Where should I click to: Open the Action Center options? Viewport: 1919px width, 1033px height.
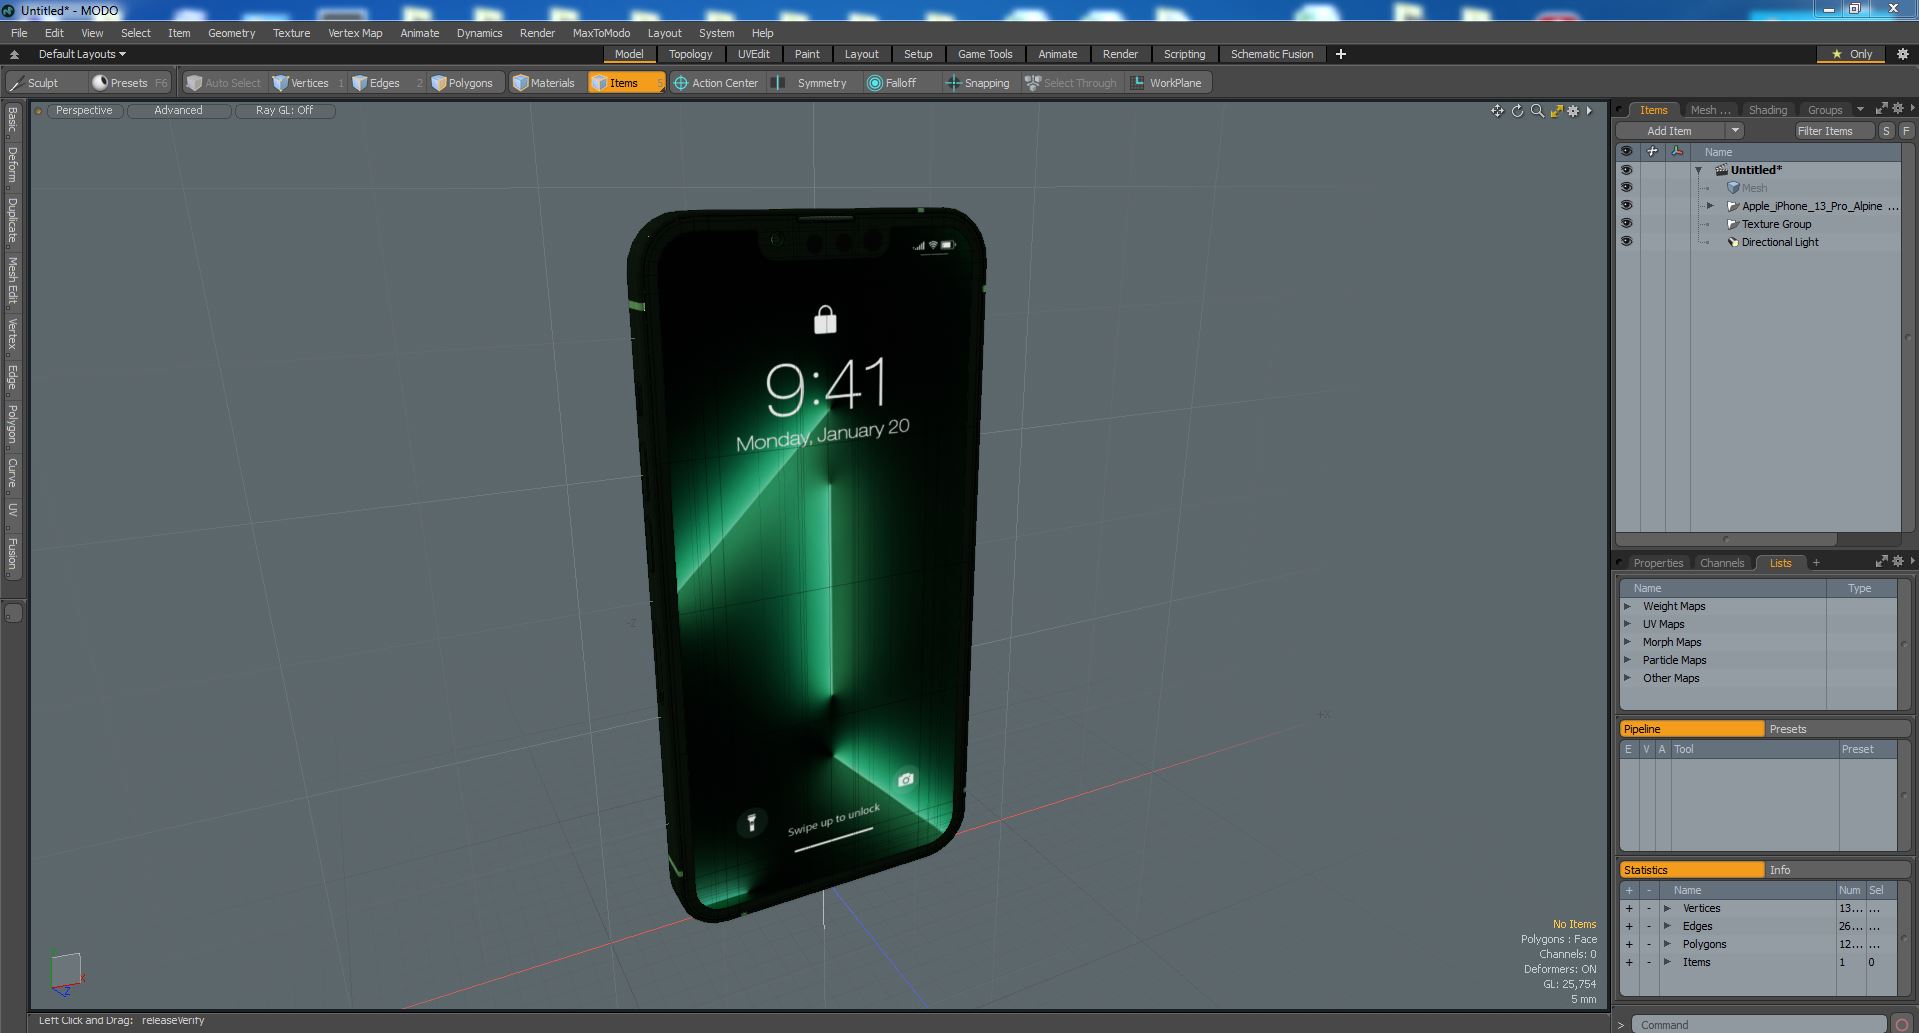click(x=716, y=83)
